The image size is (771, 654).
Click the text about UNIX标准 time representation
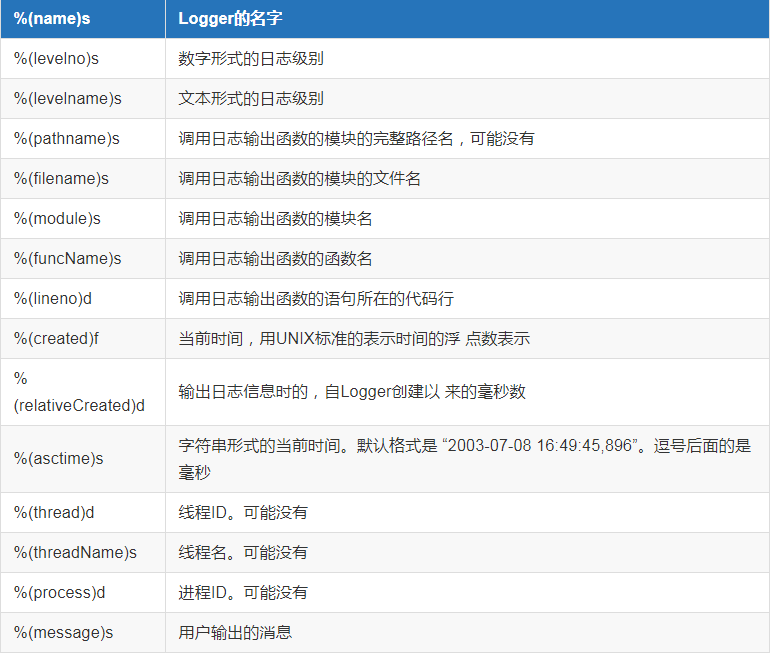[x=354, y=338]
